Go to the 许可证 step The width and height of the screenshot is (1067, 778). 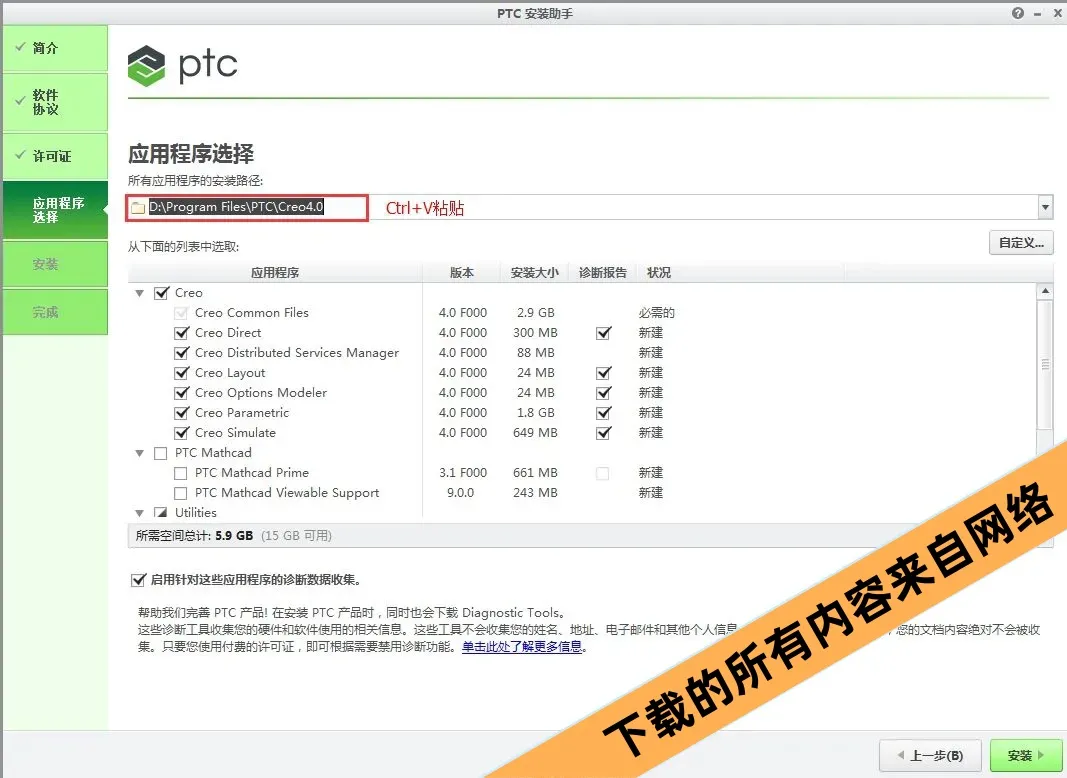[x=55, y=156]
